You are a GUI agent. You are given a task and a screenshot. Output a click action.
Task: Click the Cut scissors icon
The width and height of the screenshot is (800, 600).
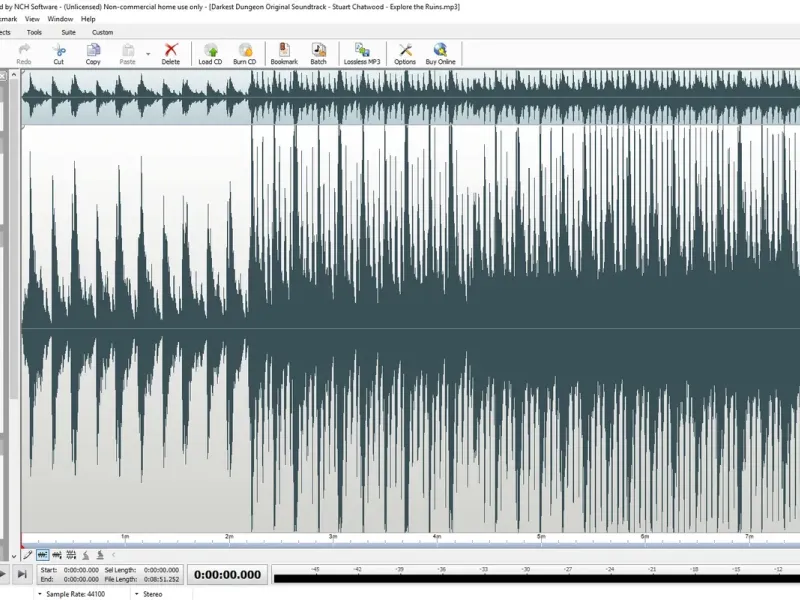coord(59,54)
